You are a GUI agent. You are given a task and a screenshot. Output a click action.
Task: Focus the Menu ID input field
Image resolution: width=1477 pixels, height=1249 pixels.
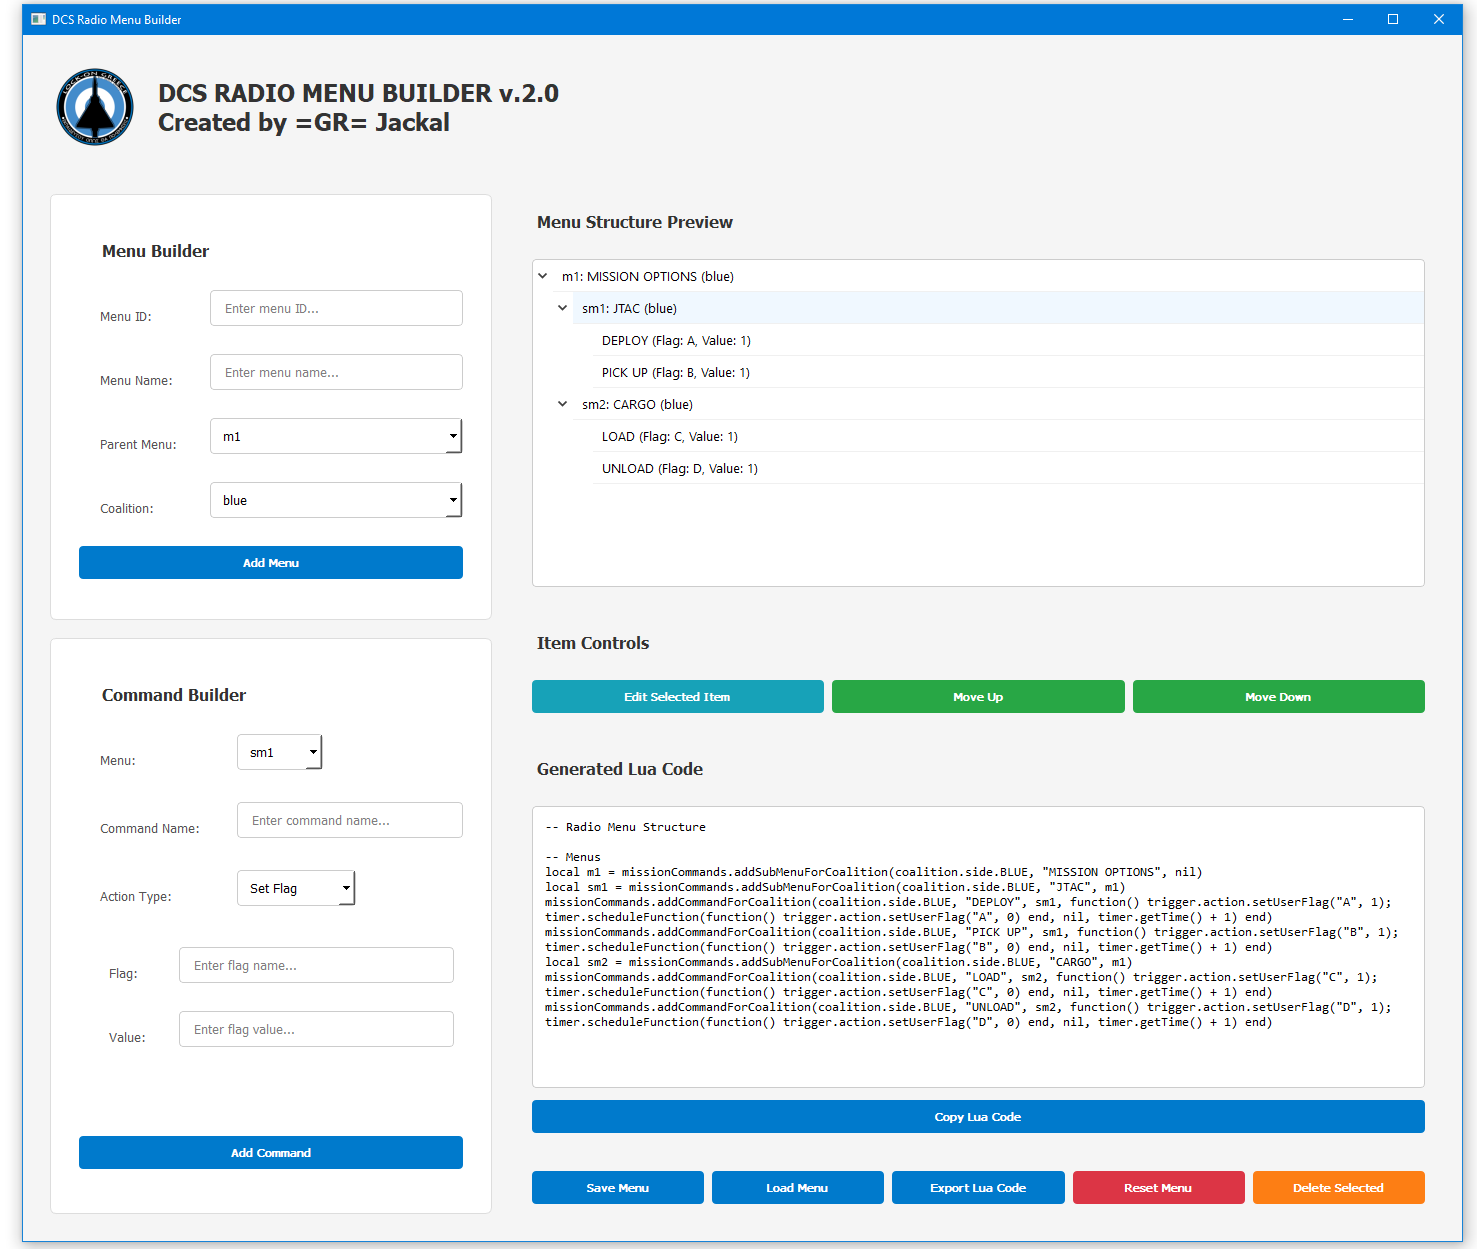point(336,308)
